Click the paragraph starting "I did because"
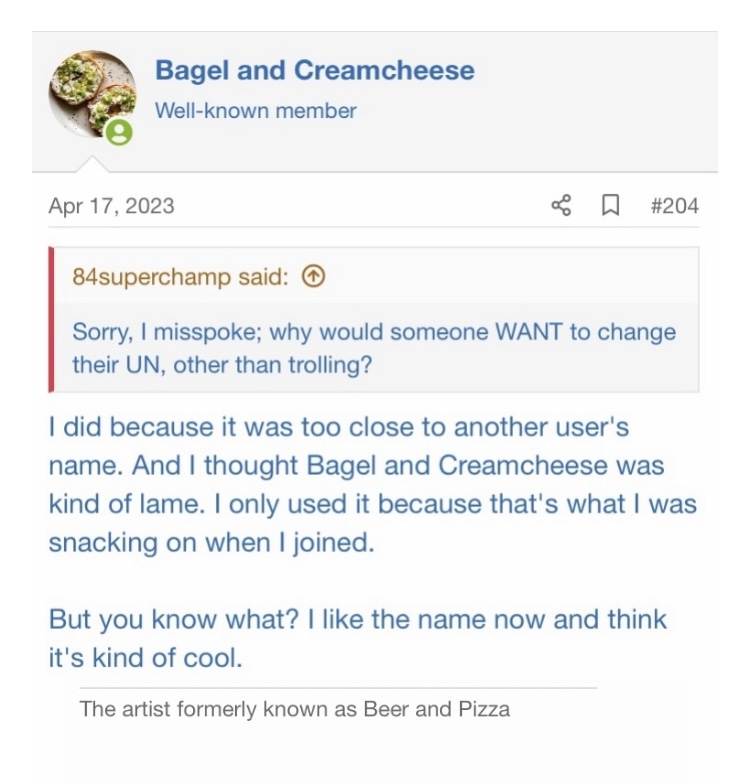750x783 pixels. 372,484
